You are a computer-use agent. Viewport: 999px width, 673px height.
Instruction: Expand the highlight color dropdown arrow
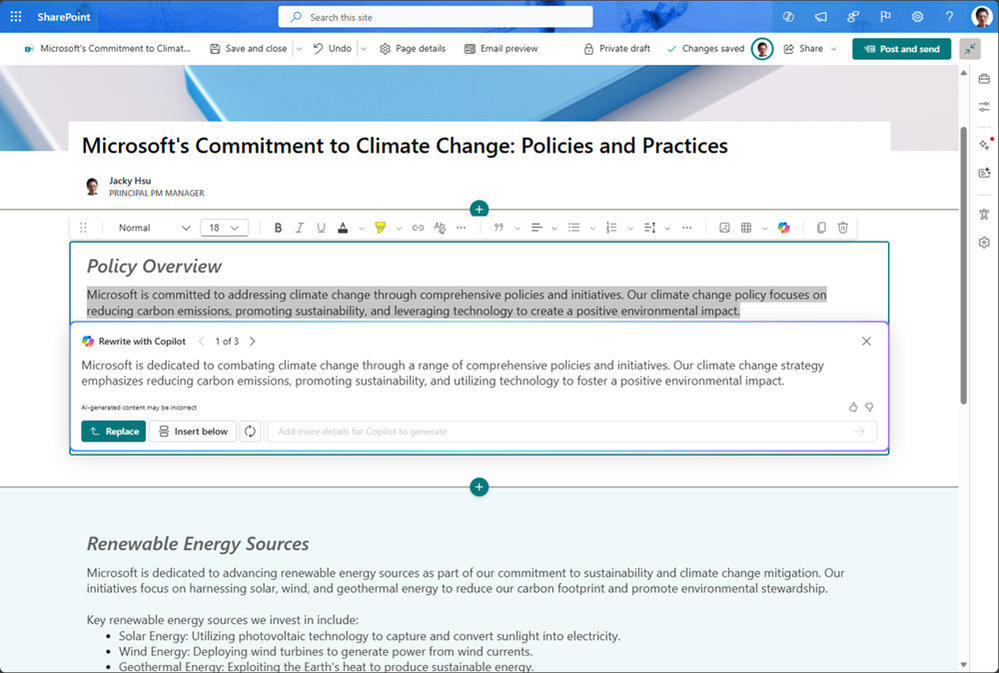tap(399, 228)
